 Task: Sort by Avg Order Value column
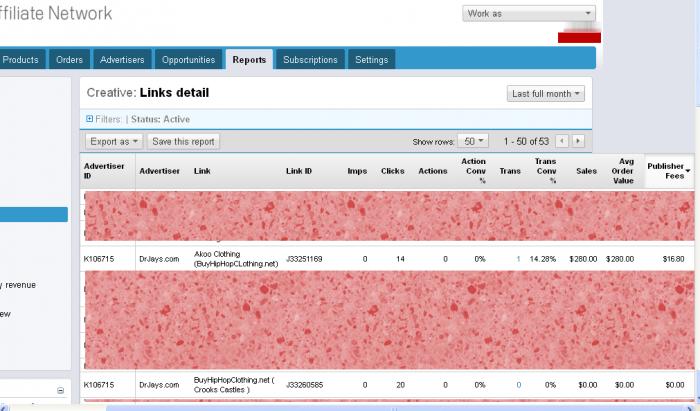tap(622, 171)
